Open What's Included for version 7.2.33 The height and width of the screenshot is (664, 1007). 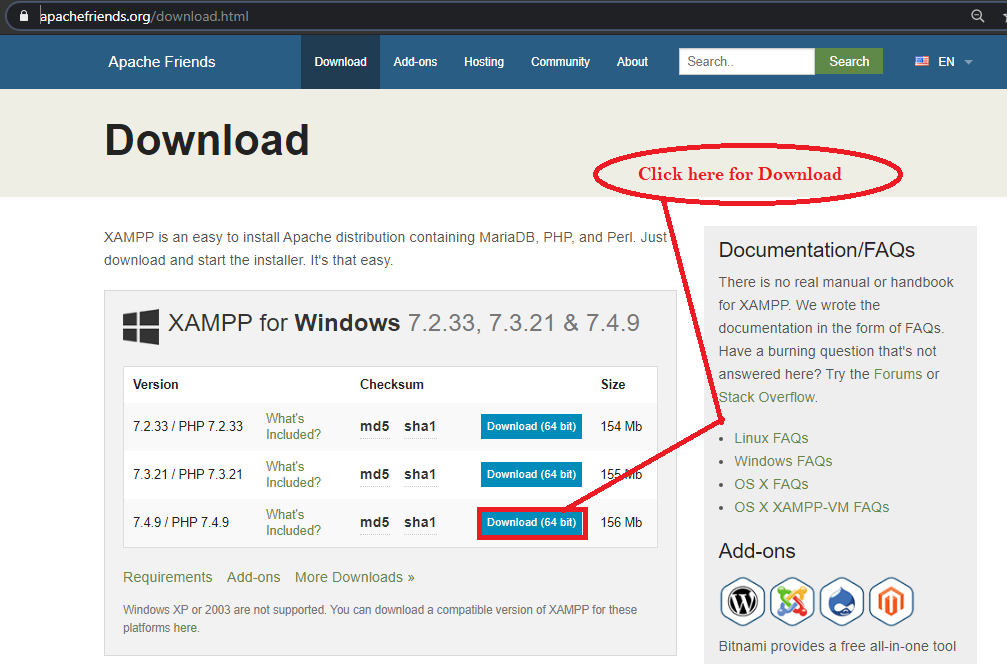tap(293, 426)
